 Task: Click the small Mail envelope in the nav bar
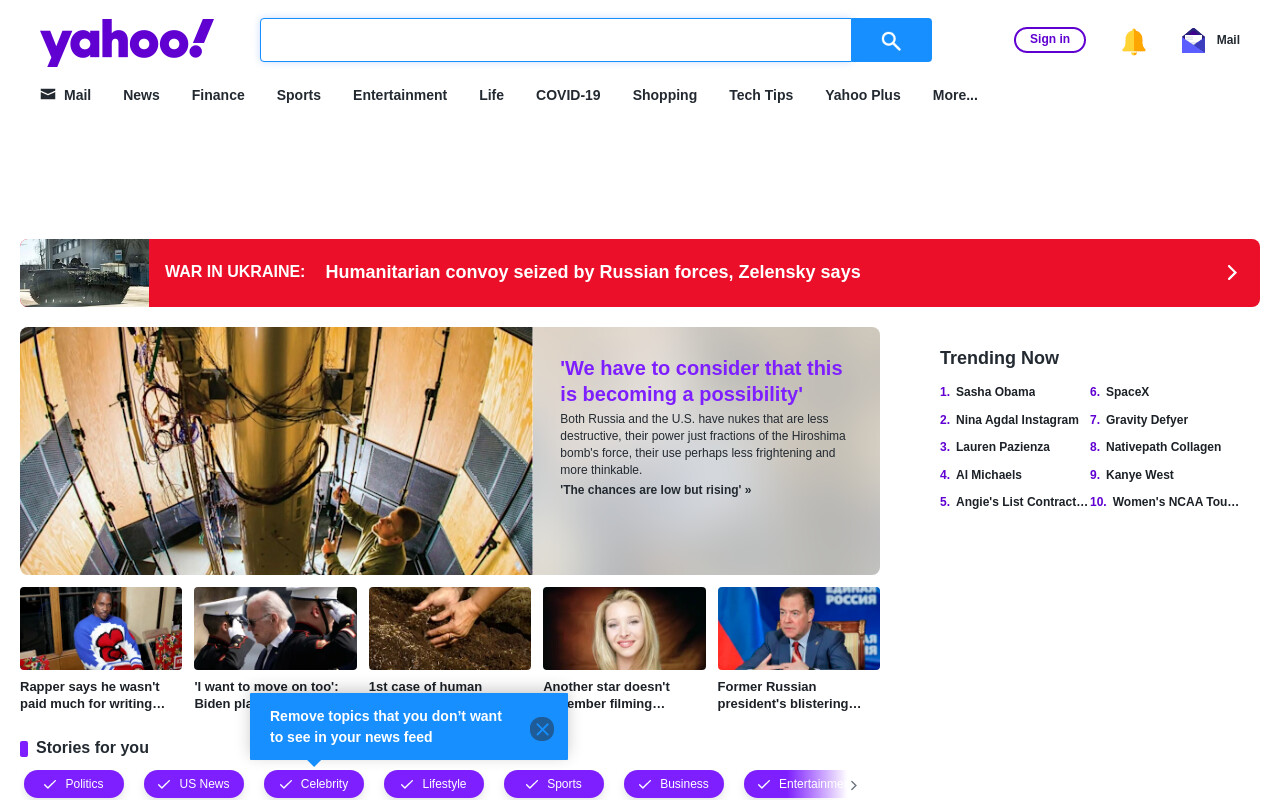tap(48, 94)
